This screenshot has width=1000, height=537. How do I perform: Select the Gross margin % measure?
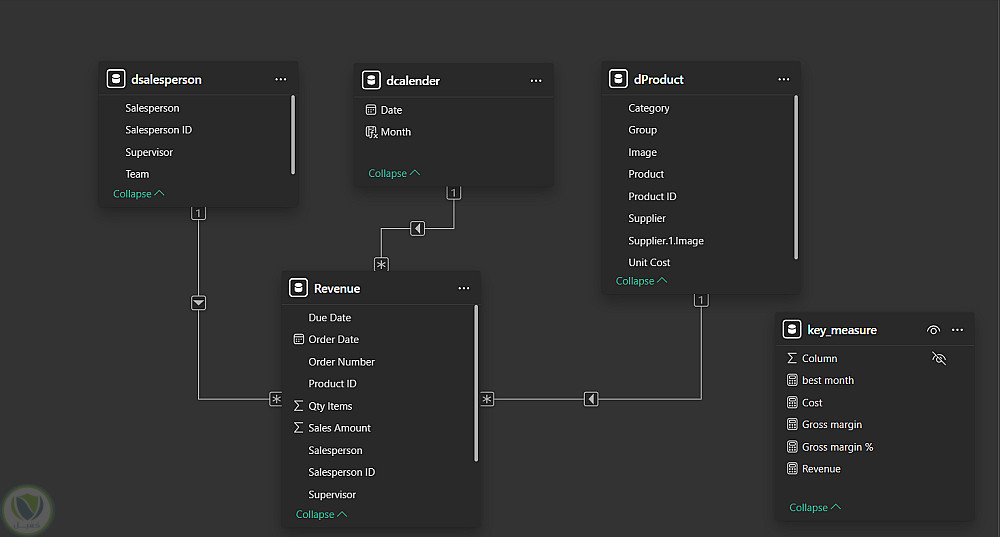pos(837,447)
